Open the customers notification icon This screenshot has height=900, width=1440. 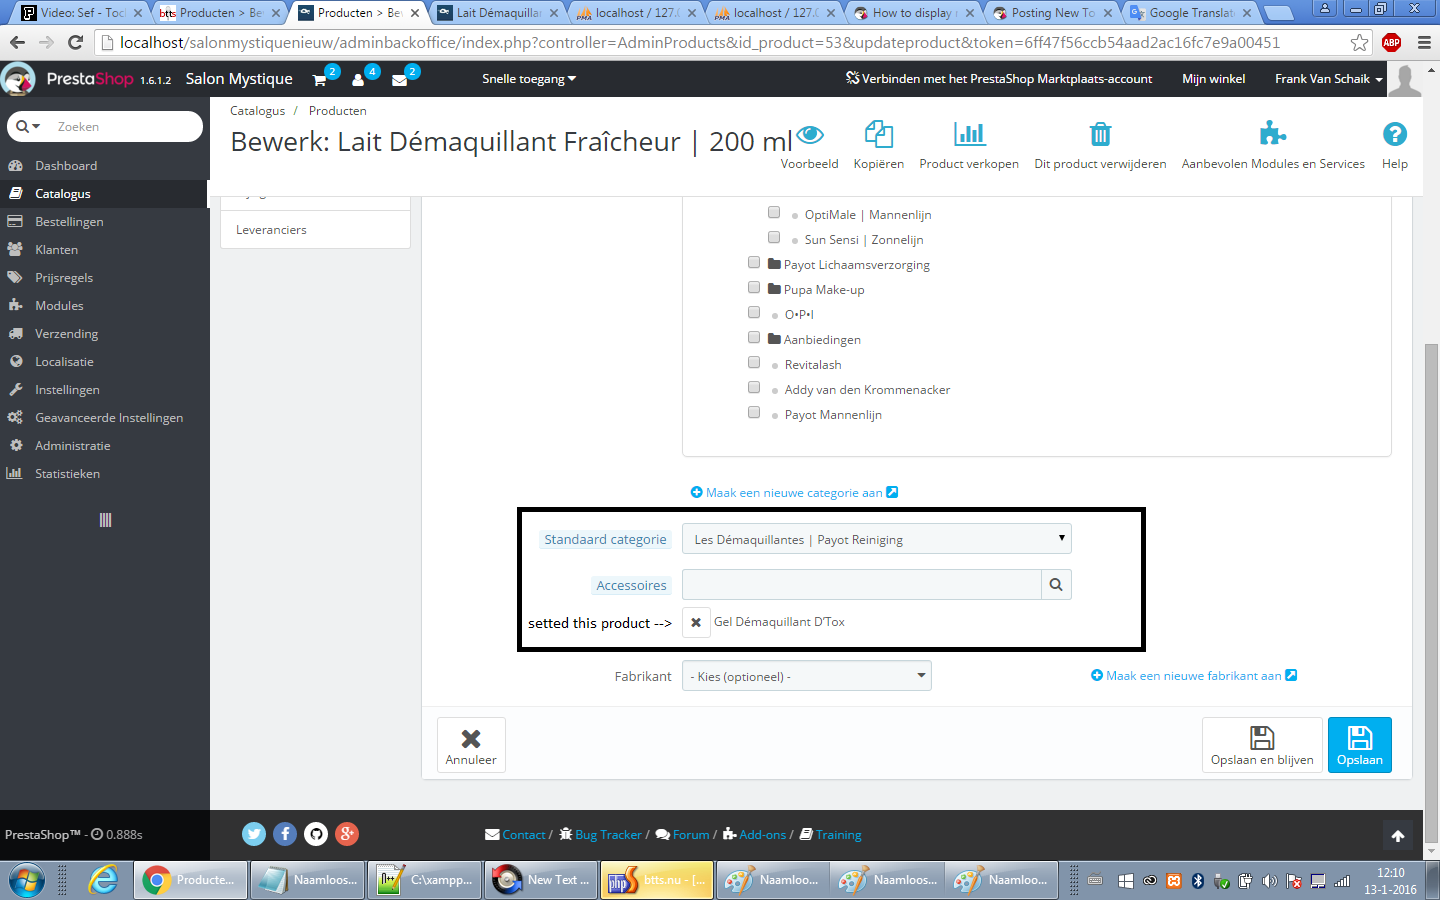tap(360, 79)
